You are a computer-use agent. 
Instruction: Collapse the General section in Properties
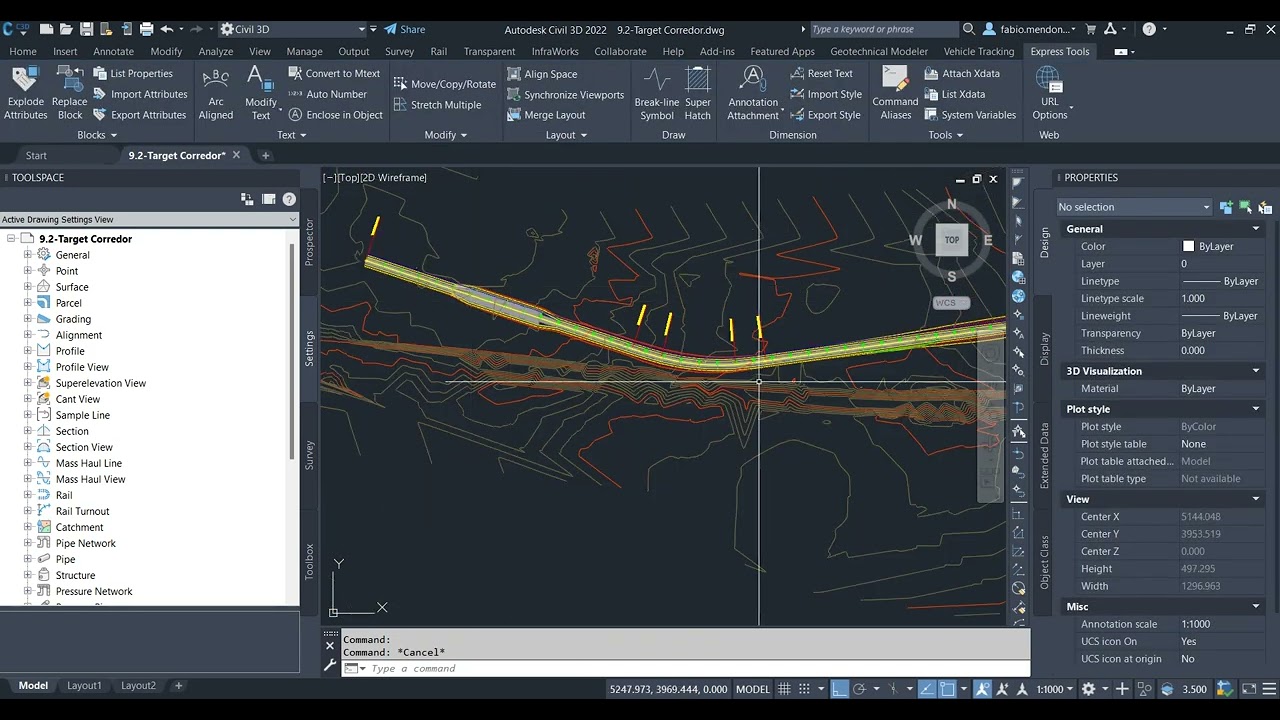(1256, 229)
